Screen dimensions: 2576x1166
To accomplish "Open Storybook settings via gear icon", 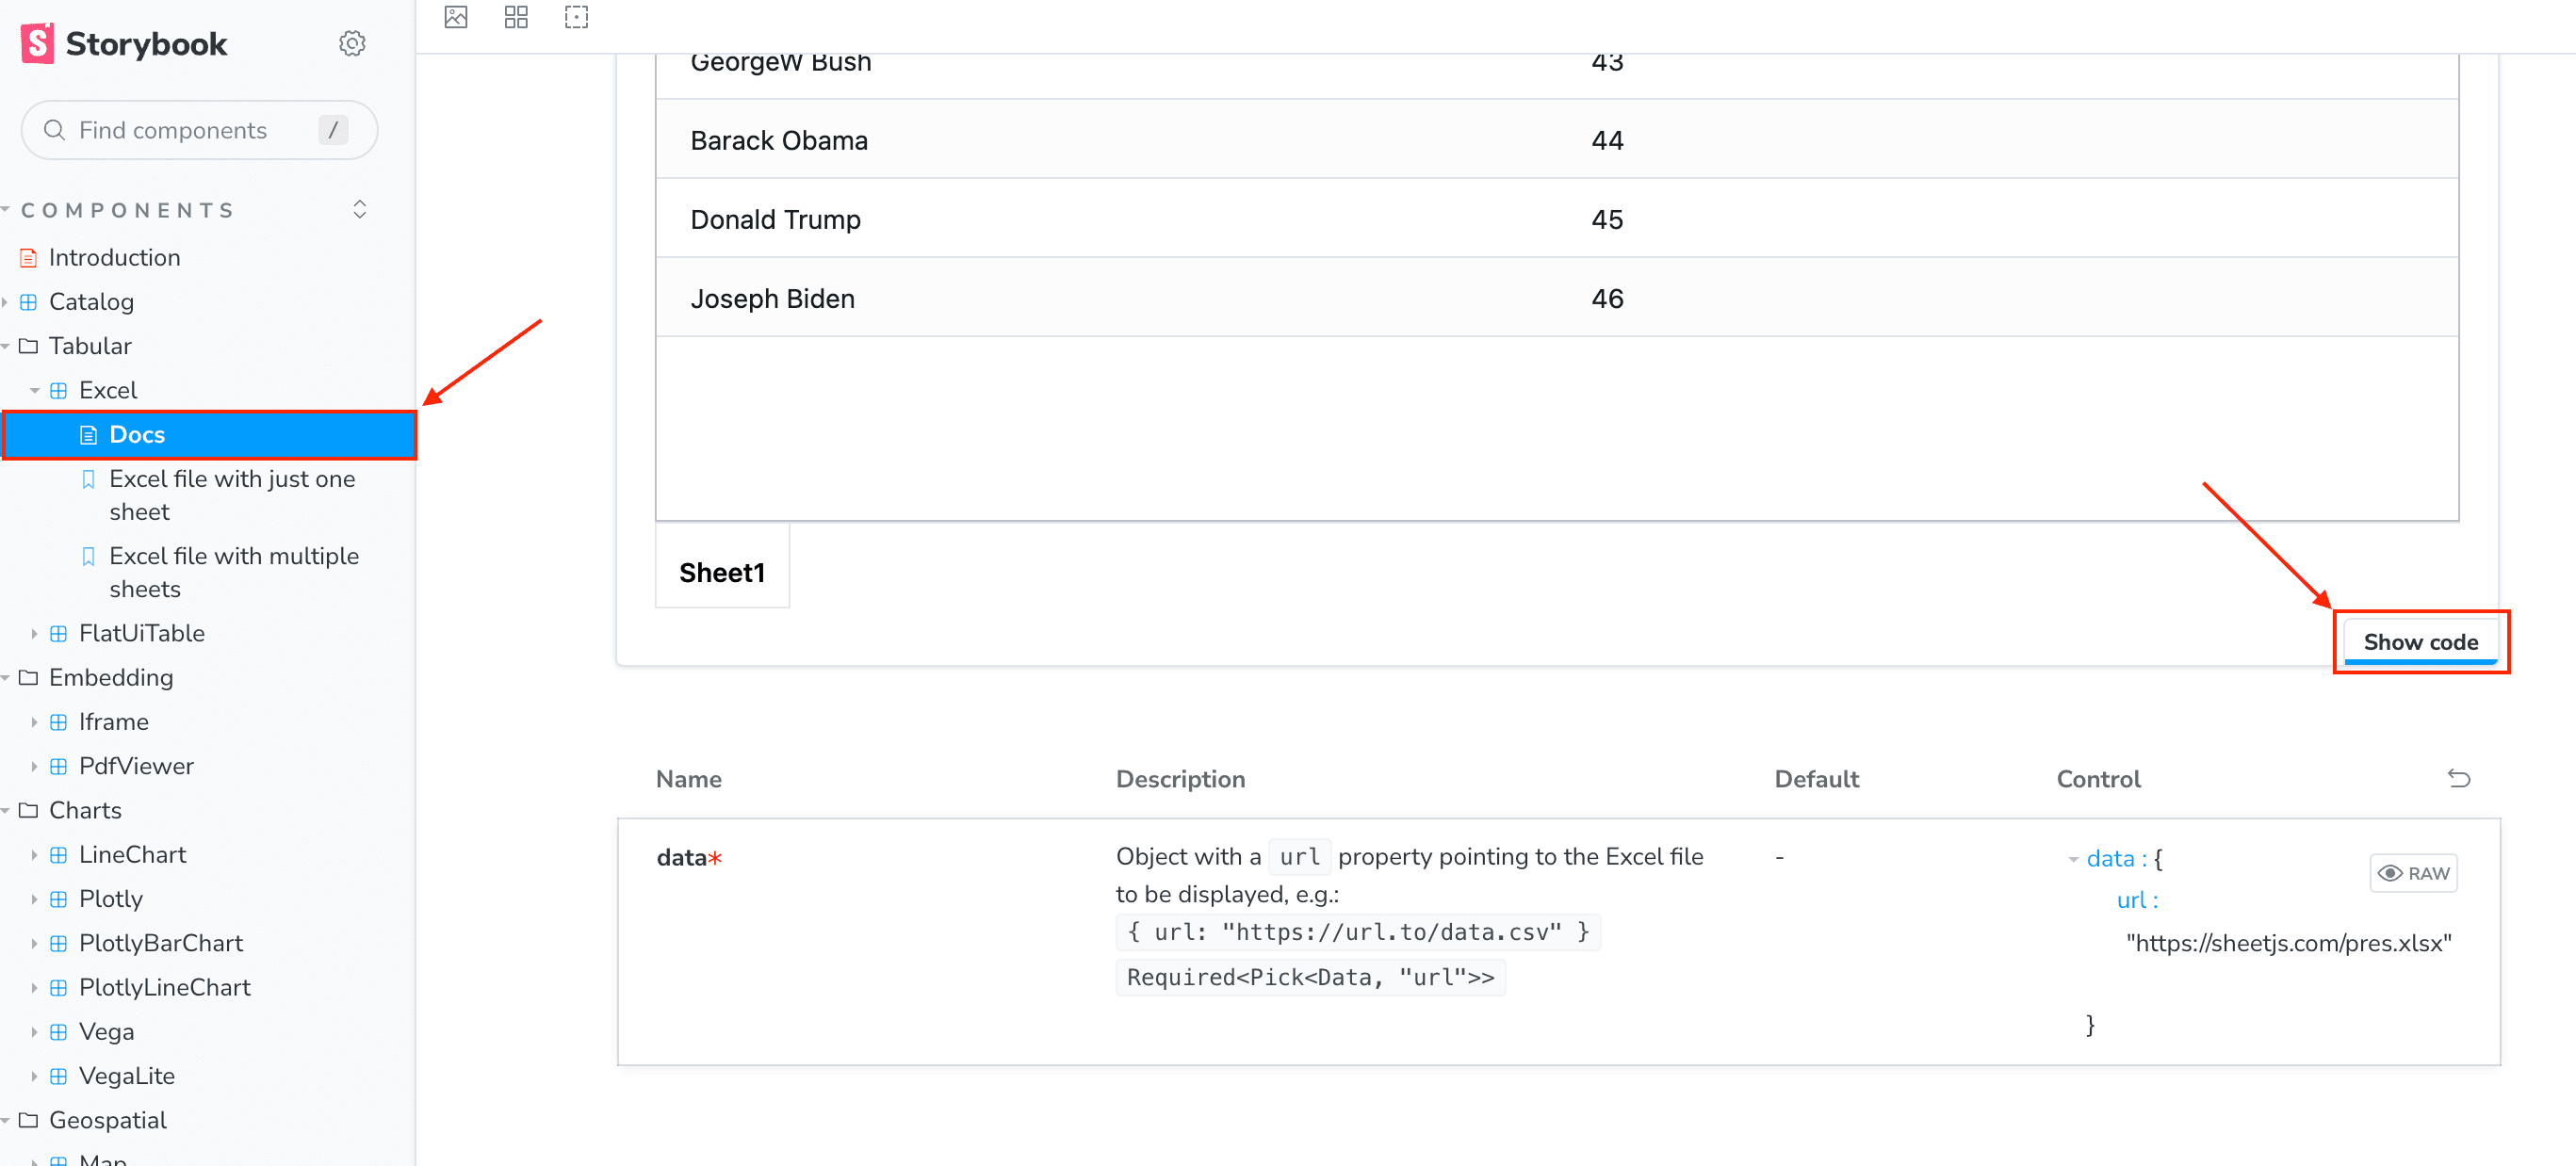I will point(352,43).
